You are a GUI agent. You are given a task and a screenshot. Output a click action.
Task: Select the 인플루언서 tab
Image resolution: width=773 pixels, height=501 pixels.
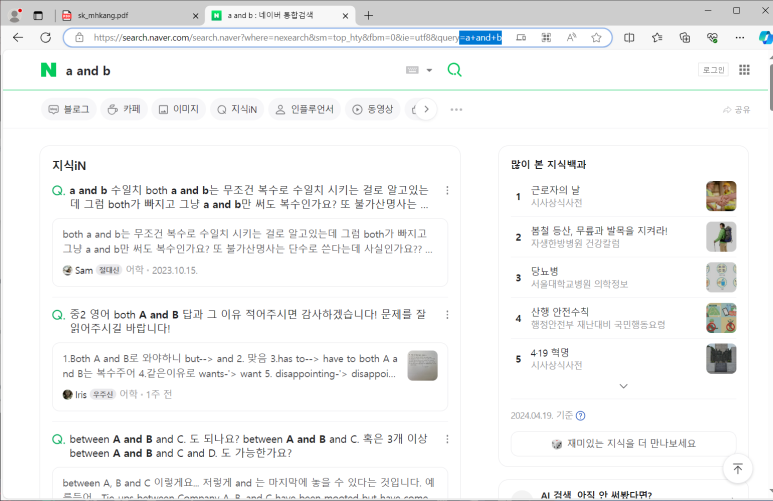click(x=305, y=109)
